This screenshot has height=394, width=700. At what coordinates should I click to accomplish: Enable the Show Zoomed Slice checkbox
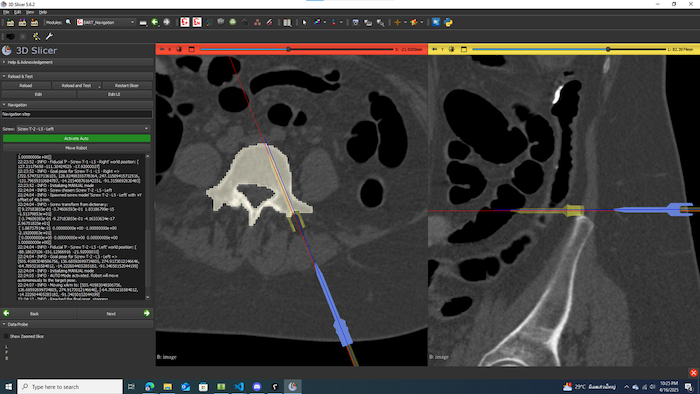pos(6,336)
